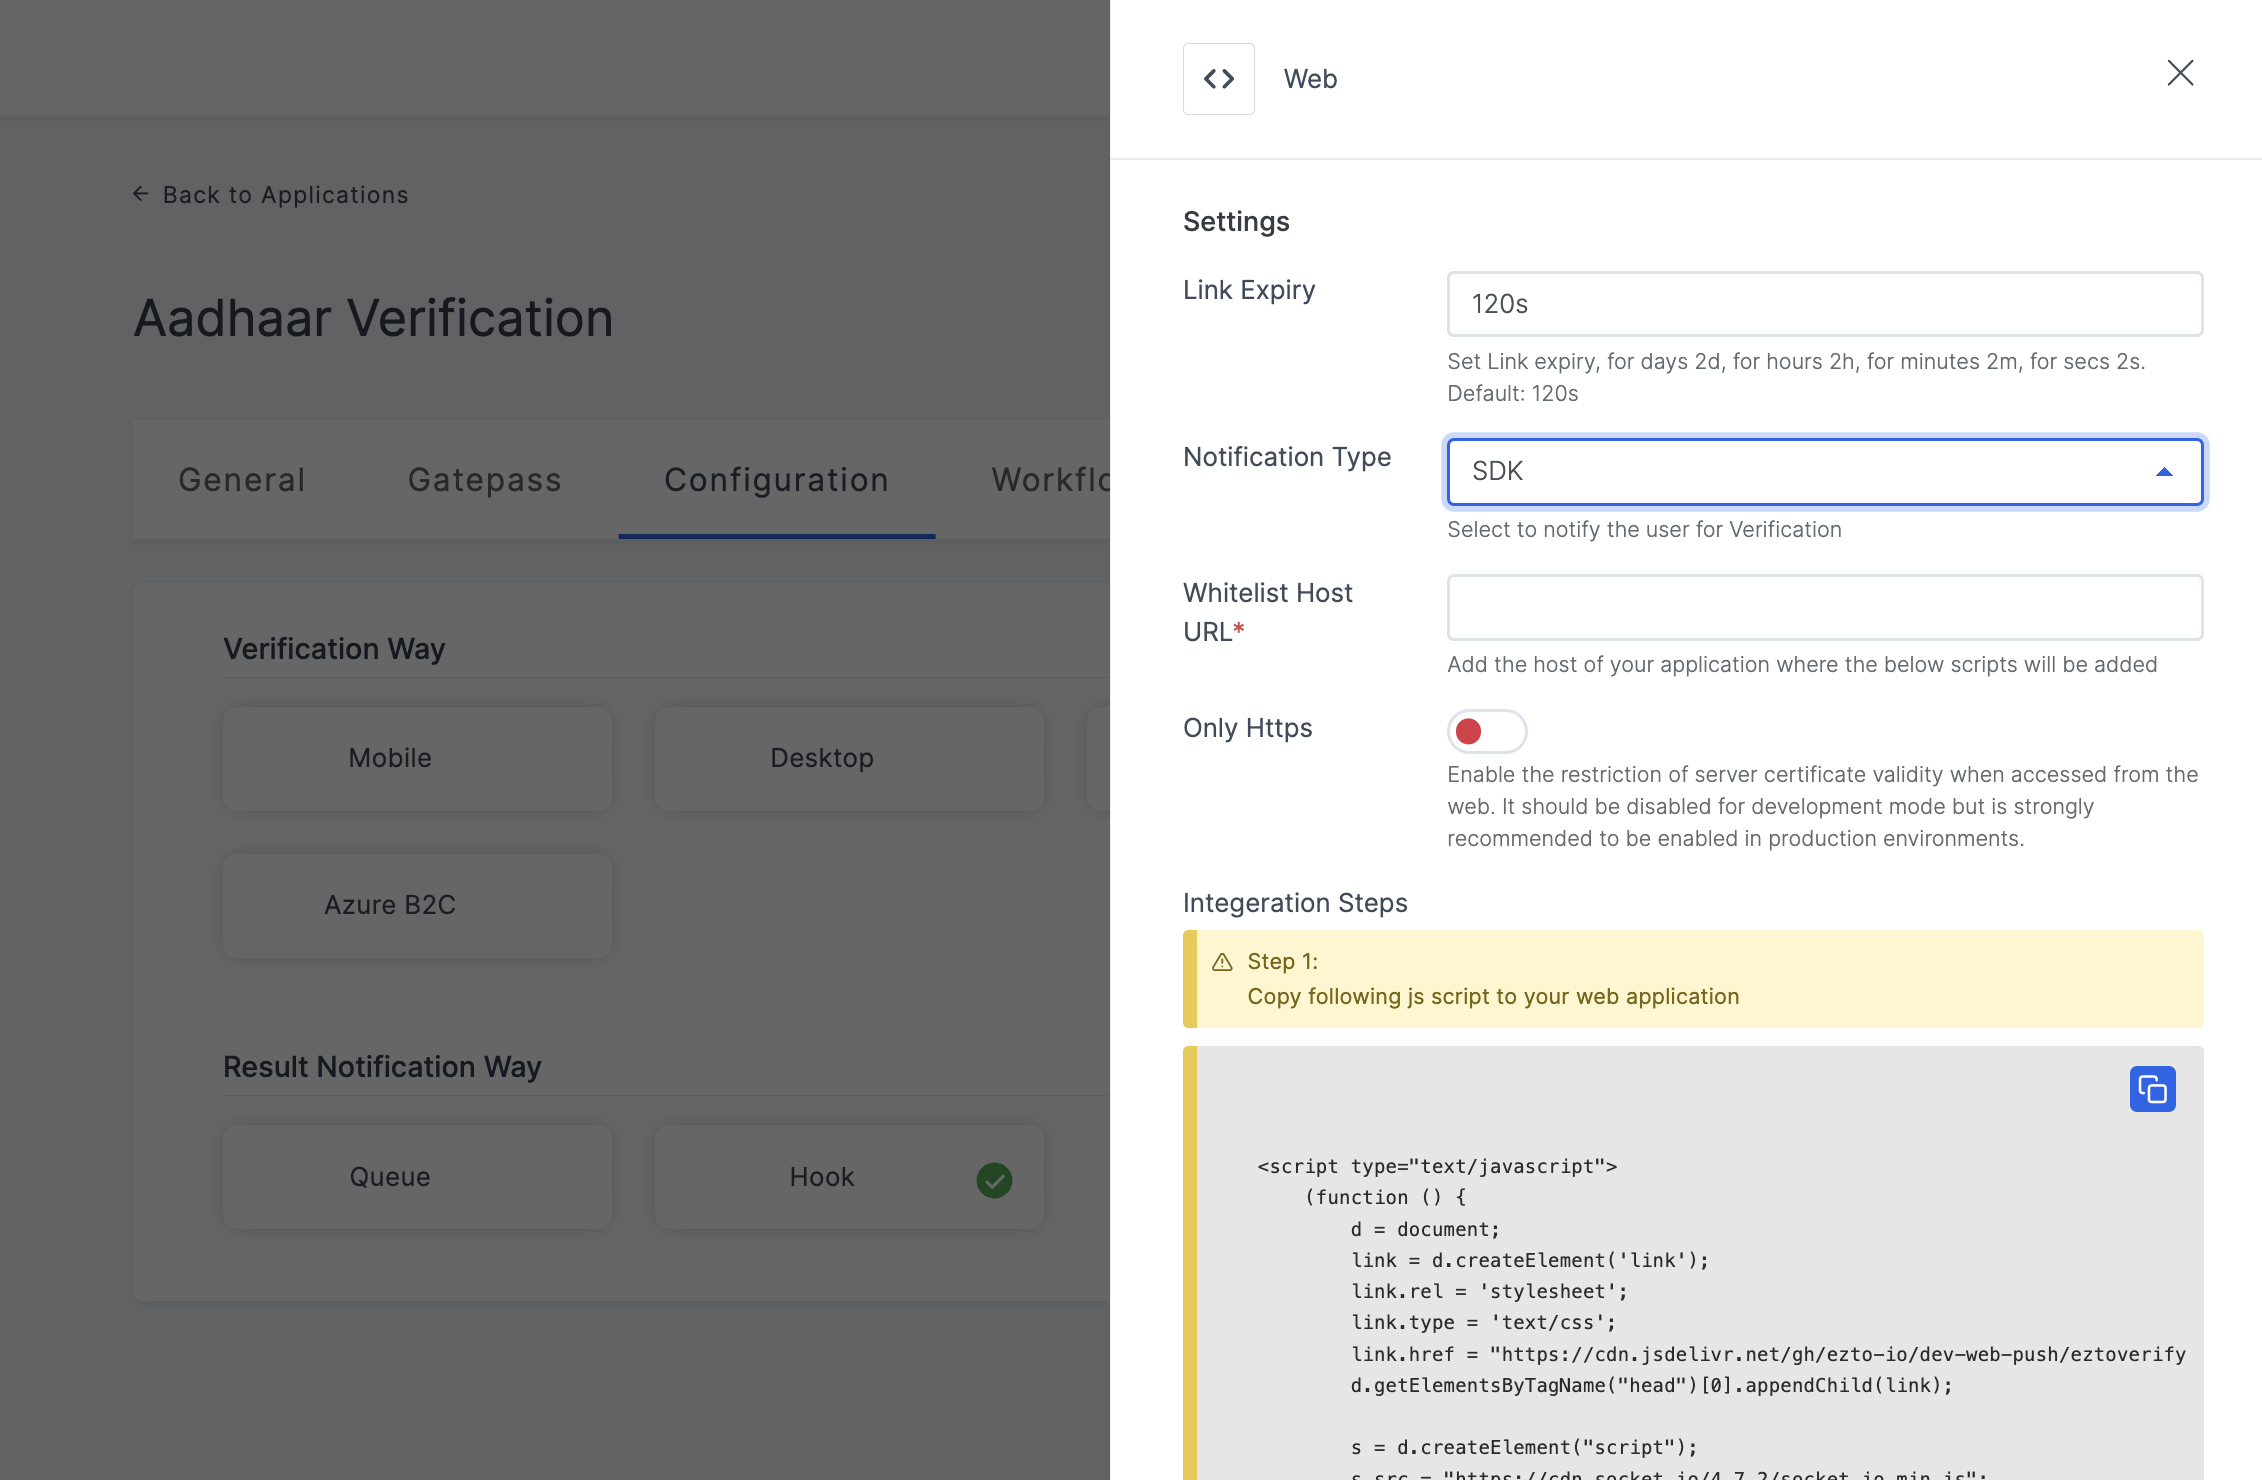Image resolution: width=2262 pixels, height=1480 pixels.
Task: Click the green checkmark on Hook card
Action: (994, 1180)
